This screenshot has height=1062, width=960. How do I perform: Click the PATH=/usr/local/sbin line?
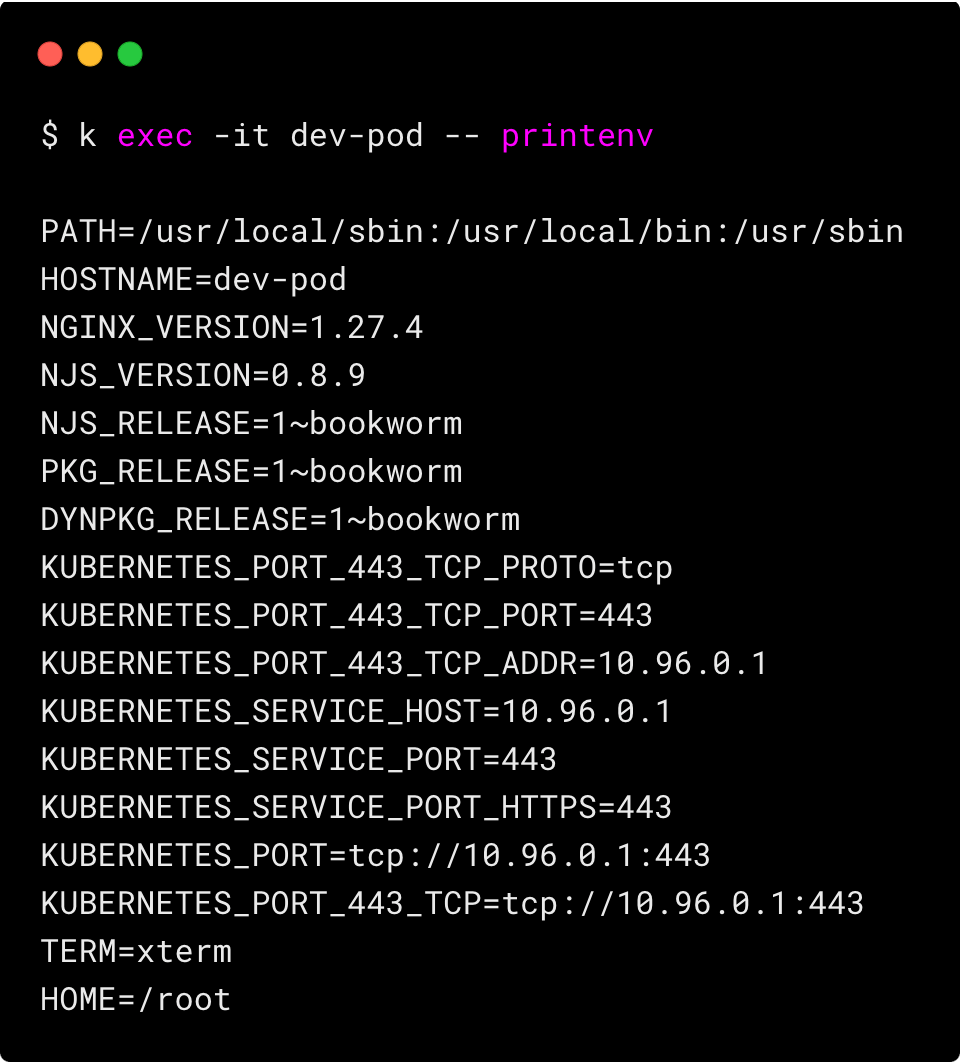472,232
